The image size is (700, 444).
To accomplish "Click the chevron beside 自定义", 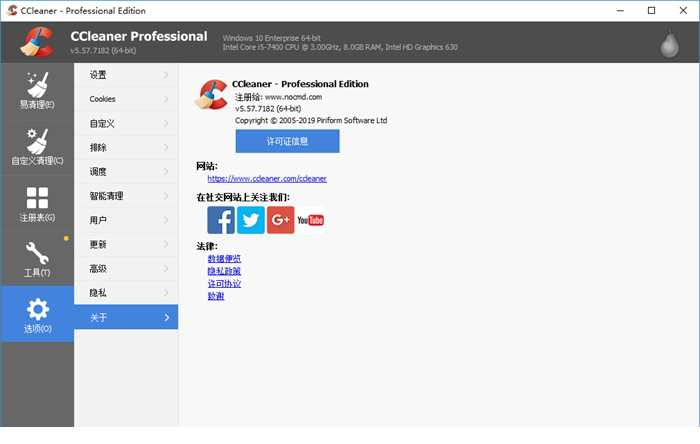I will click(167, 124).
